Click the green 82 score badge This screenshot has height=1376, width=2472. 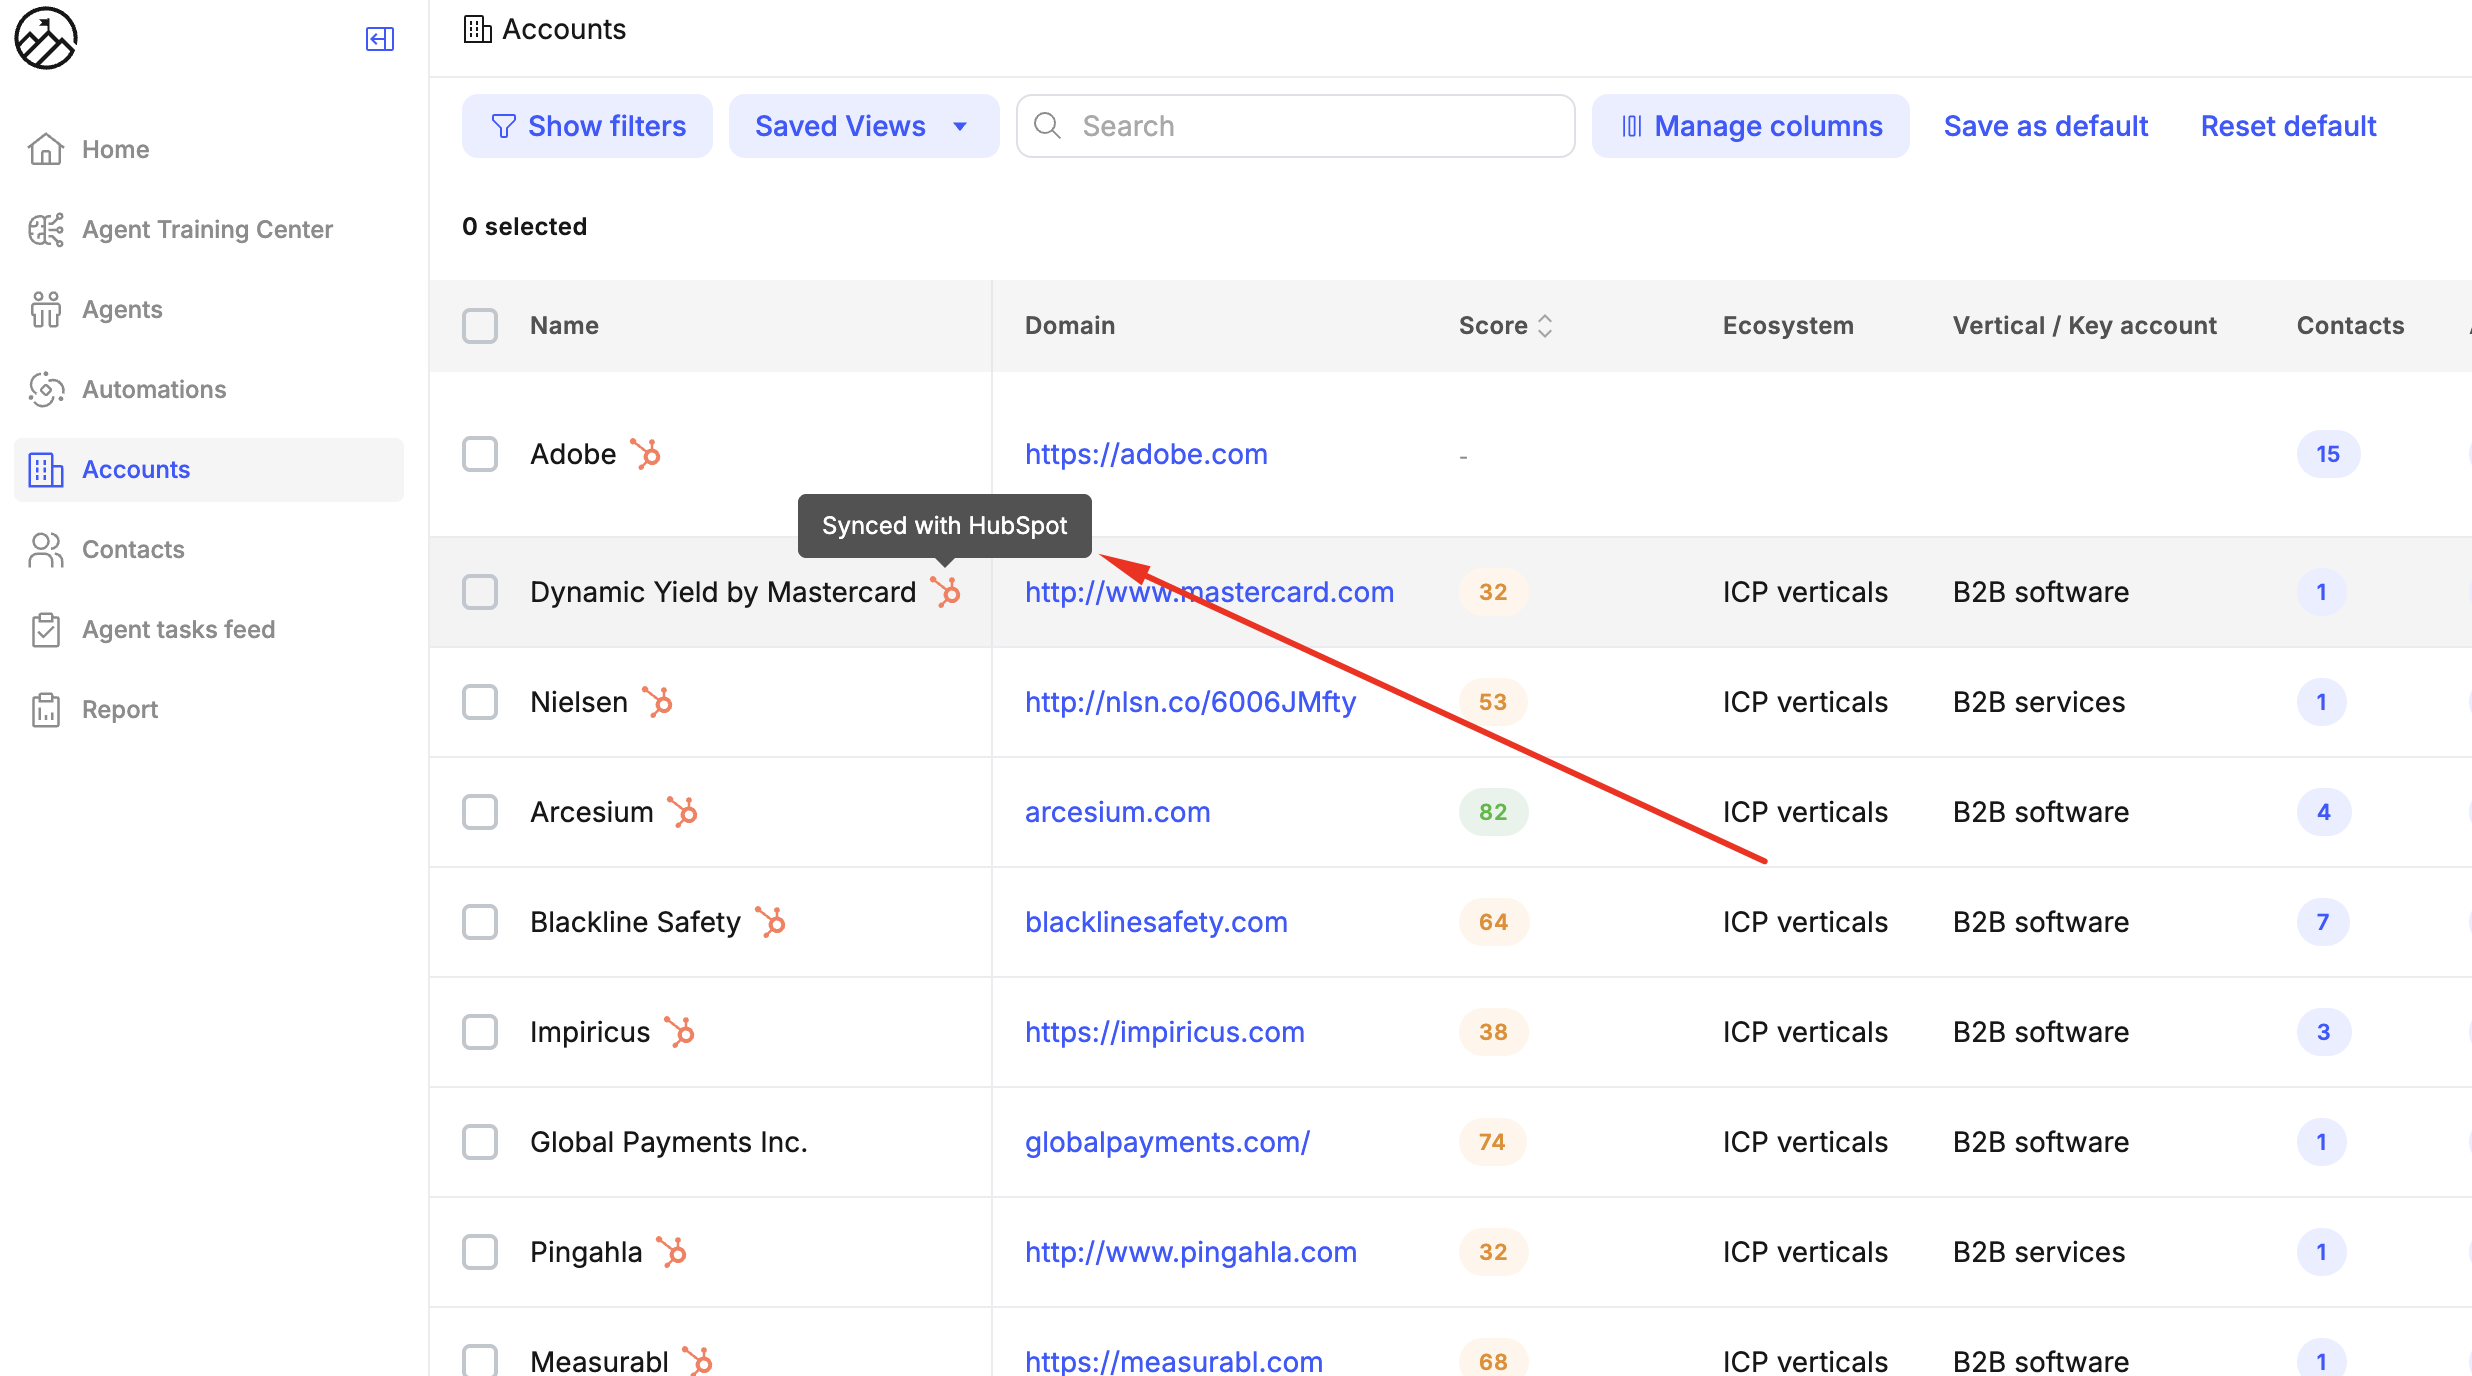[1492, 812]
